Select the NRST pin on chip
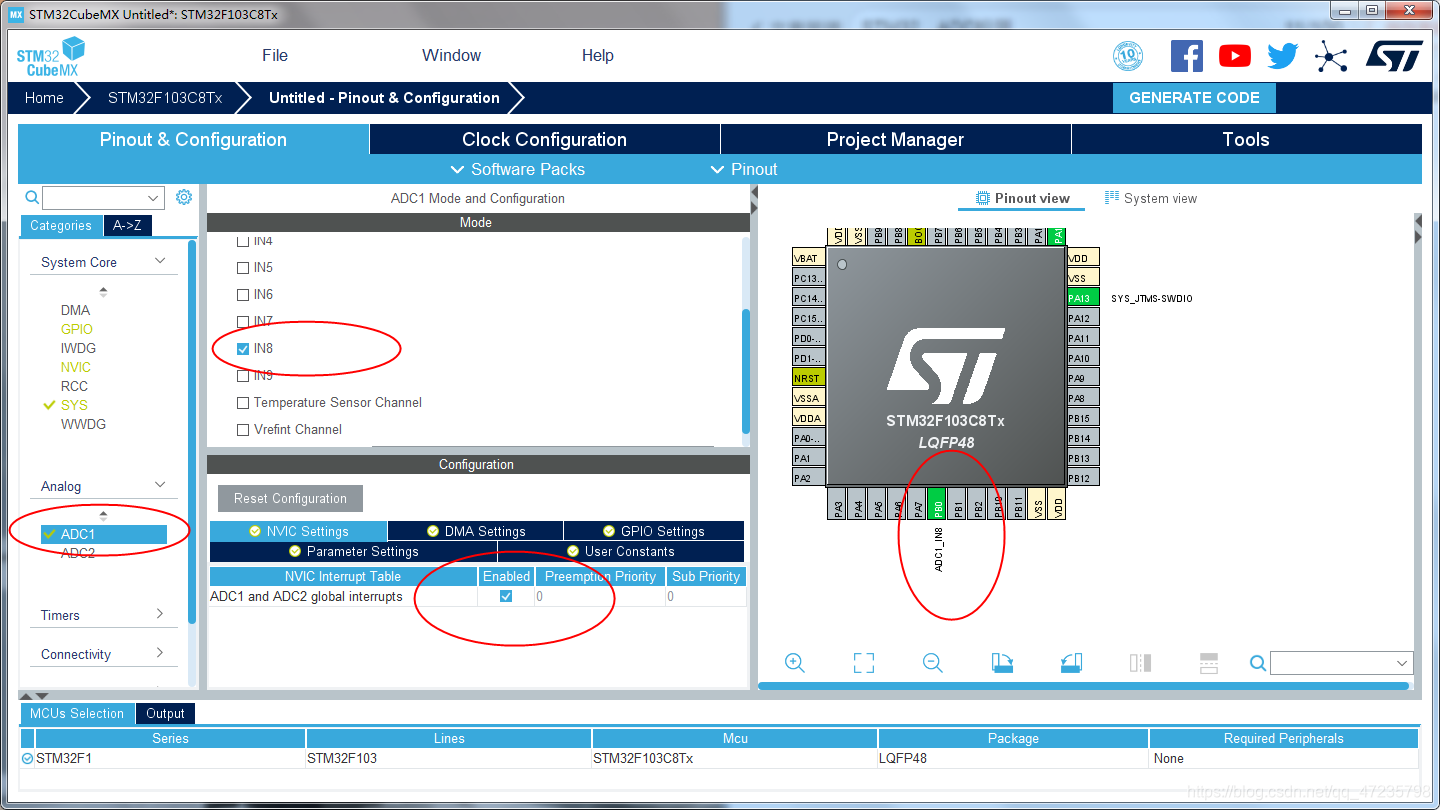Image resolution: width=1440 pixels, height=810 pixels. click(809, 378)
